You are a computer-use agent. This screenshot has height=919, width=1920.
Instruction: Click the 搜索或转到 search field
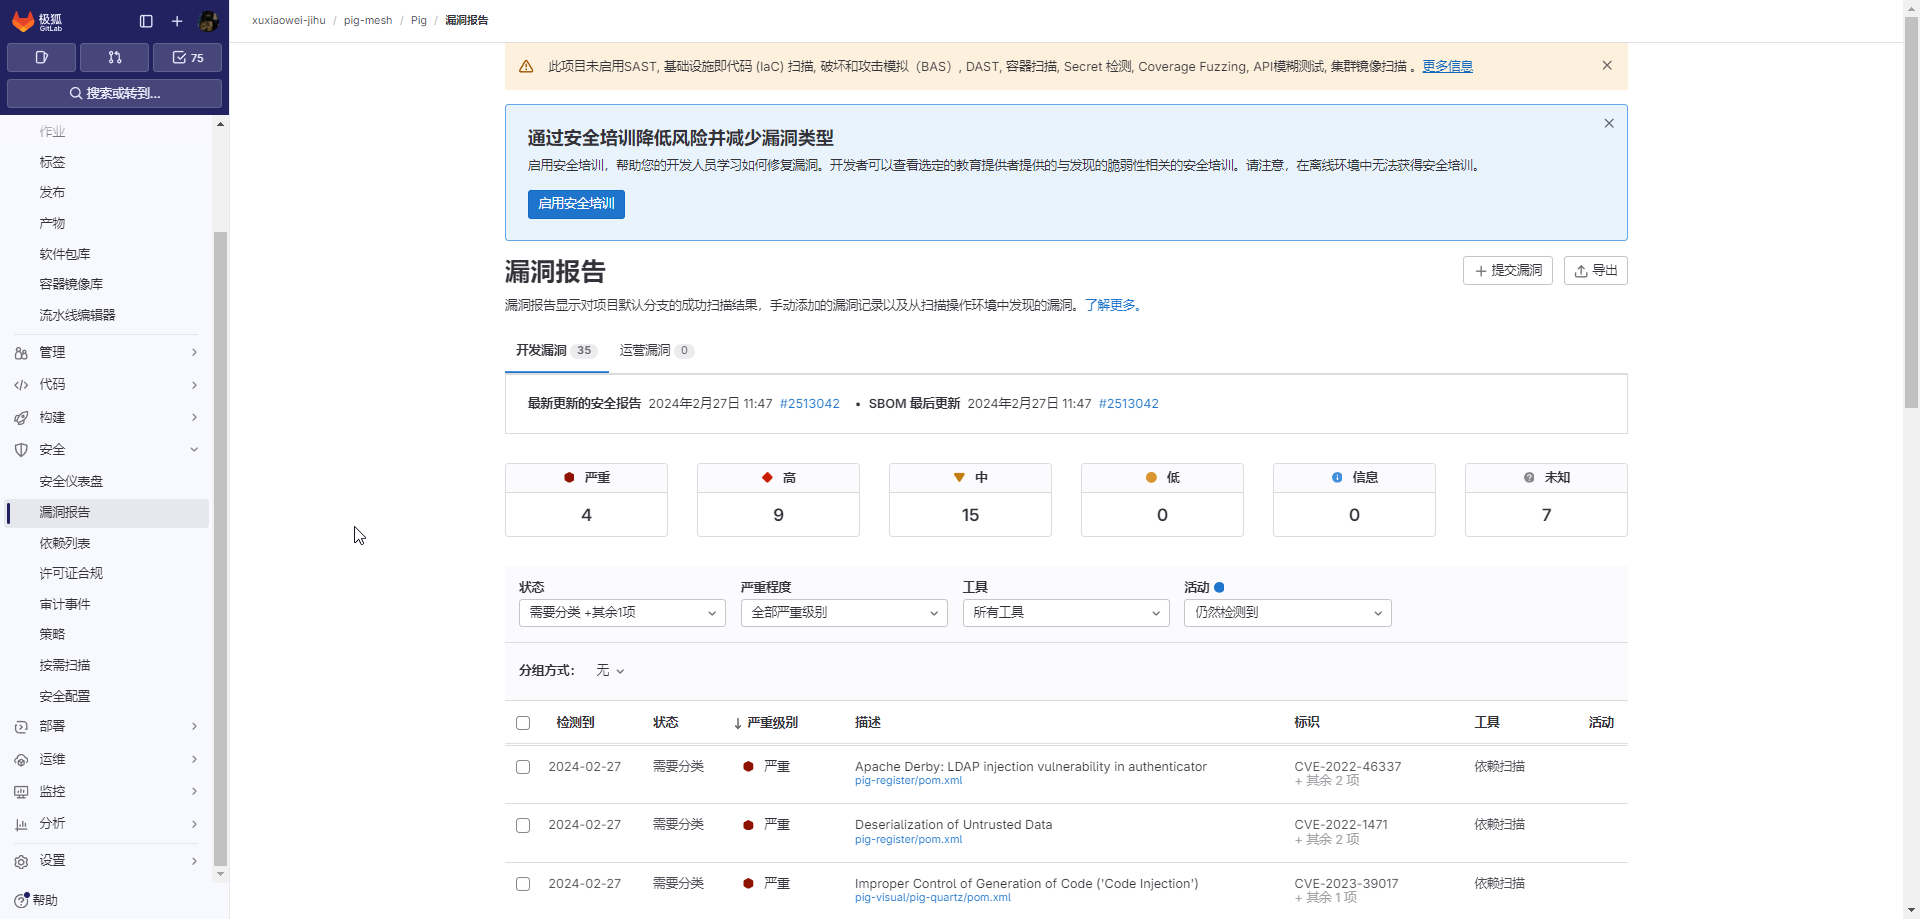[114, 93]
